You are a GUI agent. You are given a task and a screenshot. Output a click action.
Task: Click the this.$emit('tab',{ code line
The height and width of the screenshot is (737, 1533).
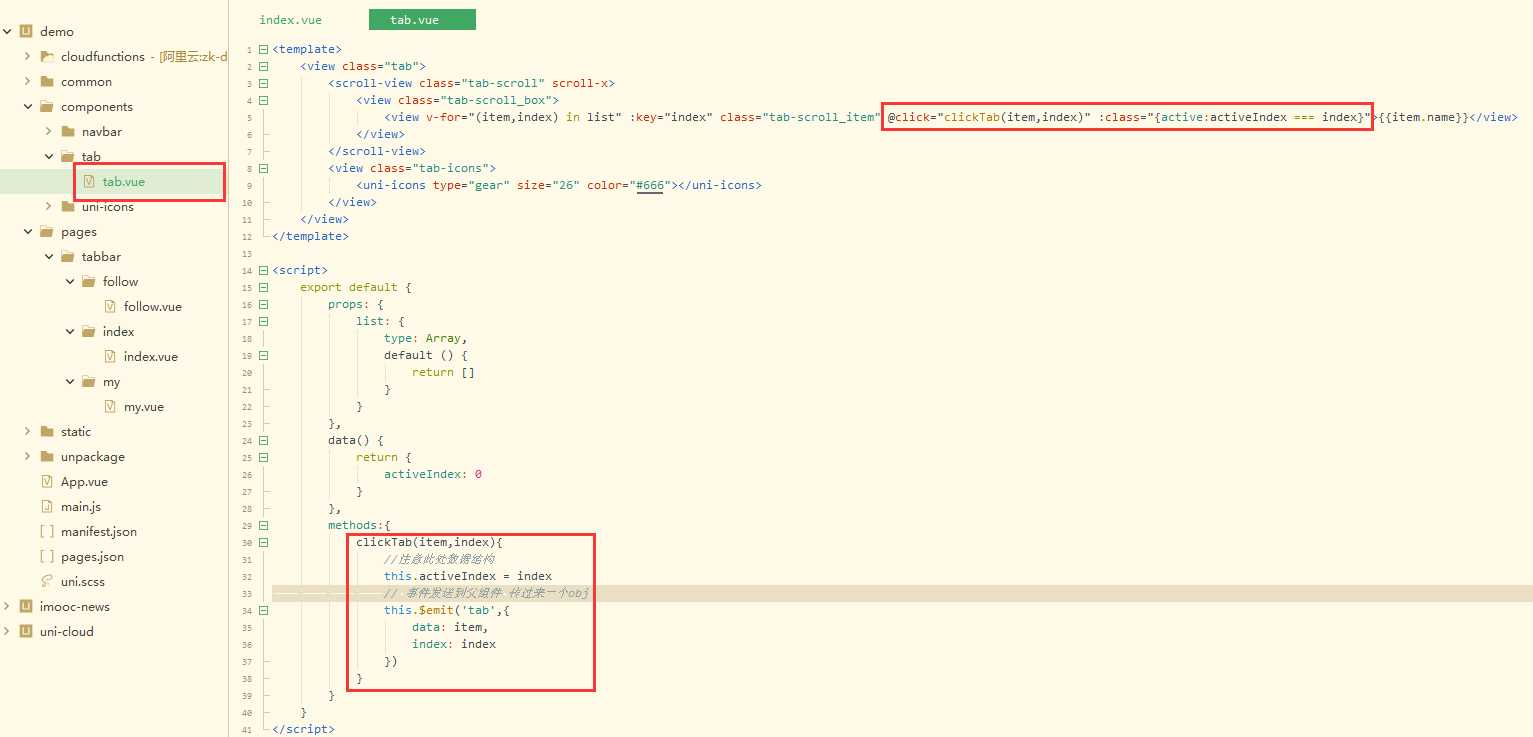click(447, 610)
